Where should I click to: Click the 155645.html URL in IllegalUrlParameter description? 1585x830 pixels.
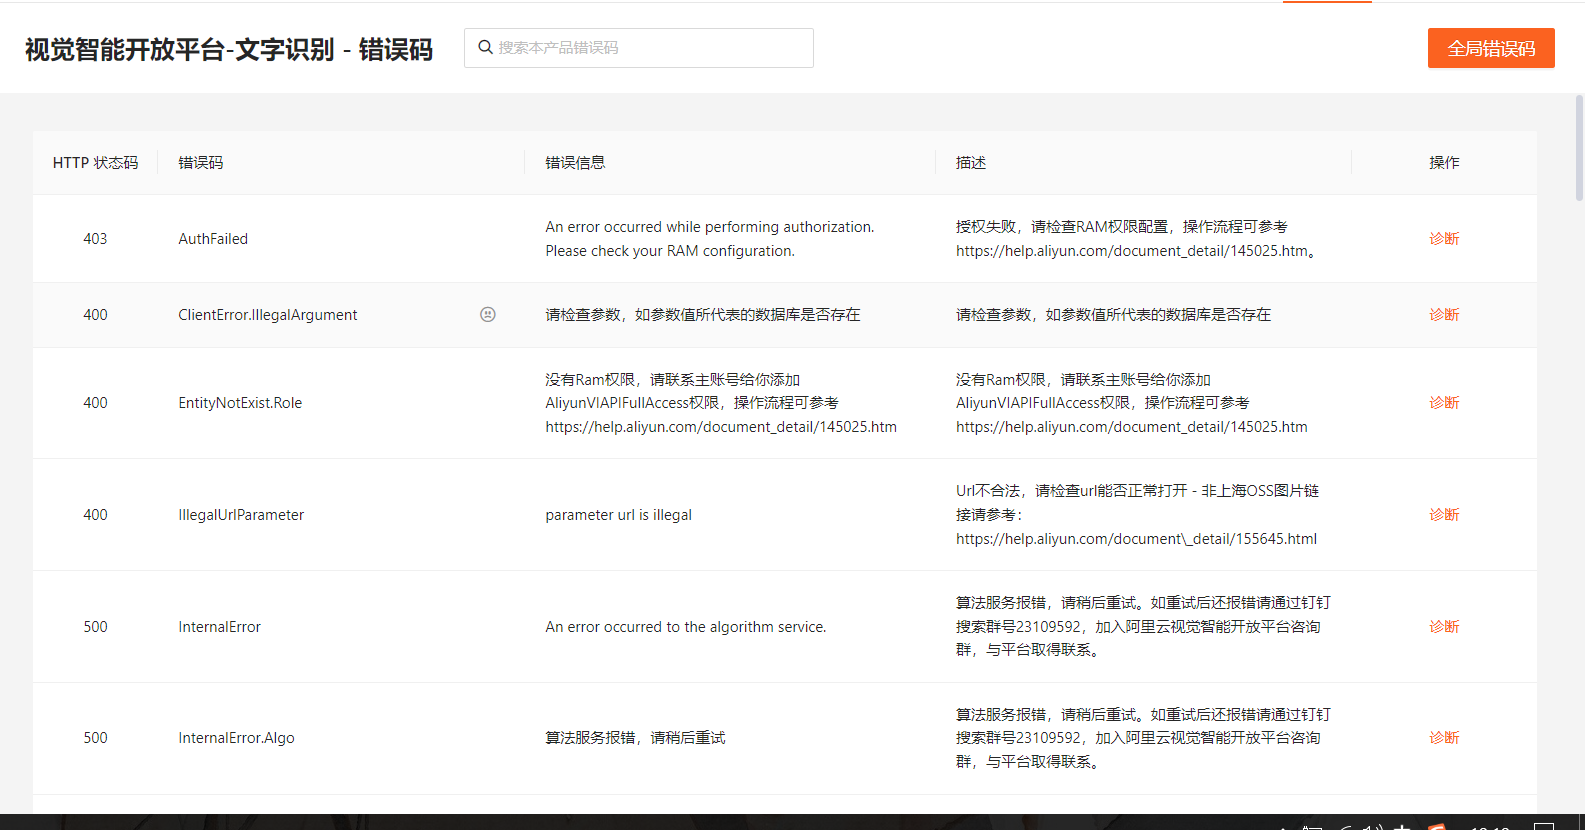pos(1136,539)
